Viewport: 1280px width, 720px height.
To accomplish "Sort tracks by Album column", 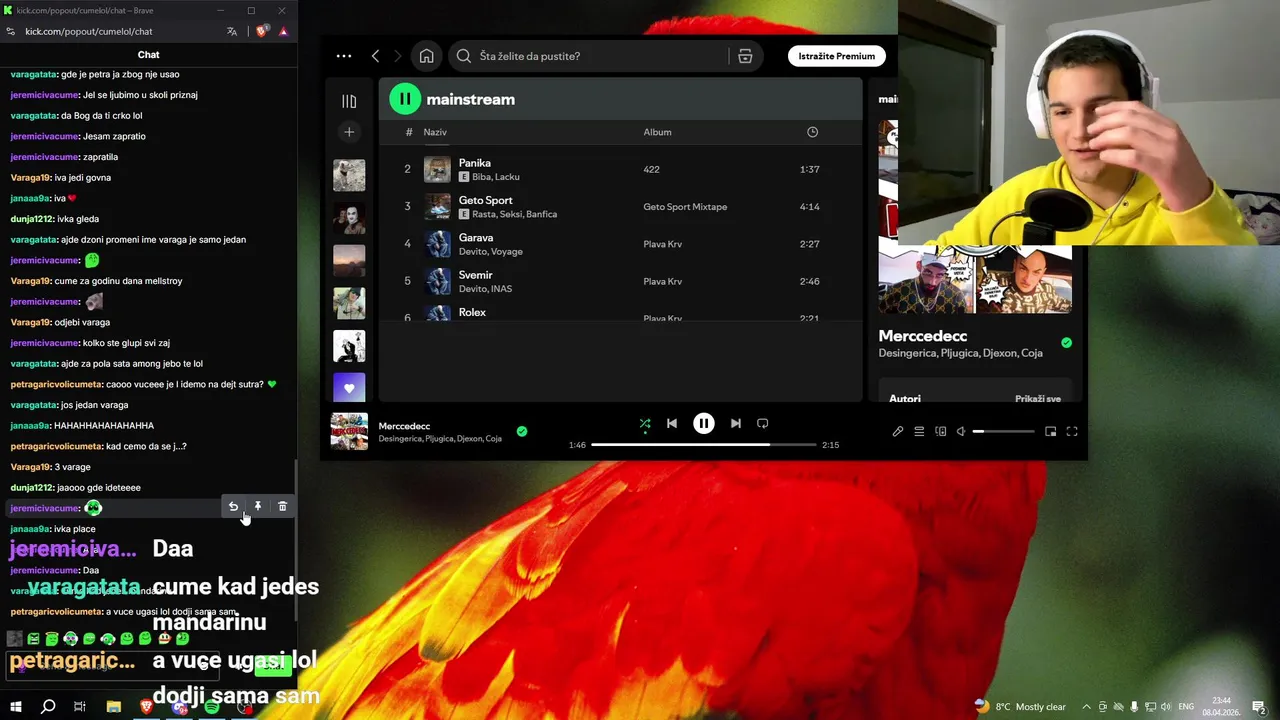I will (657, 132).
